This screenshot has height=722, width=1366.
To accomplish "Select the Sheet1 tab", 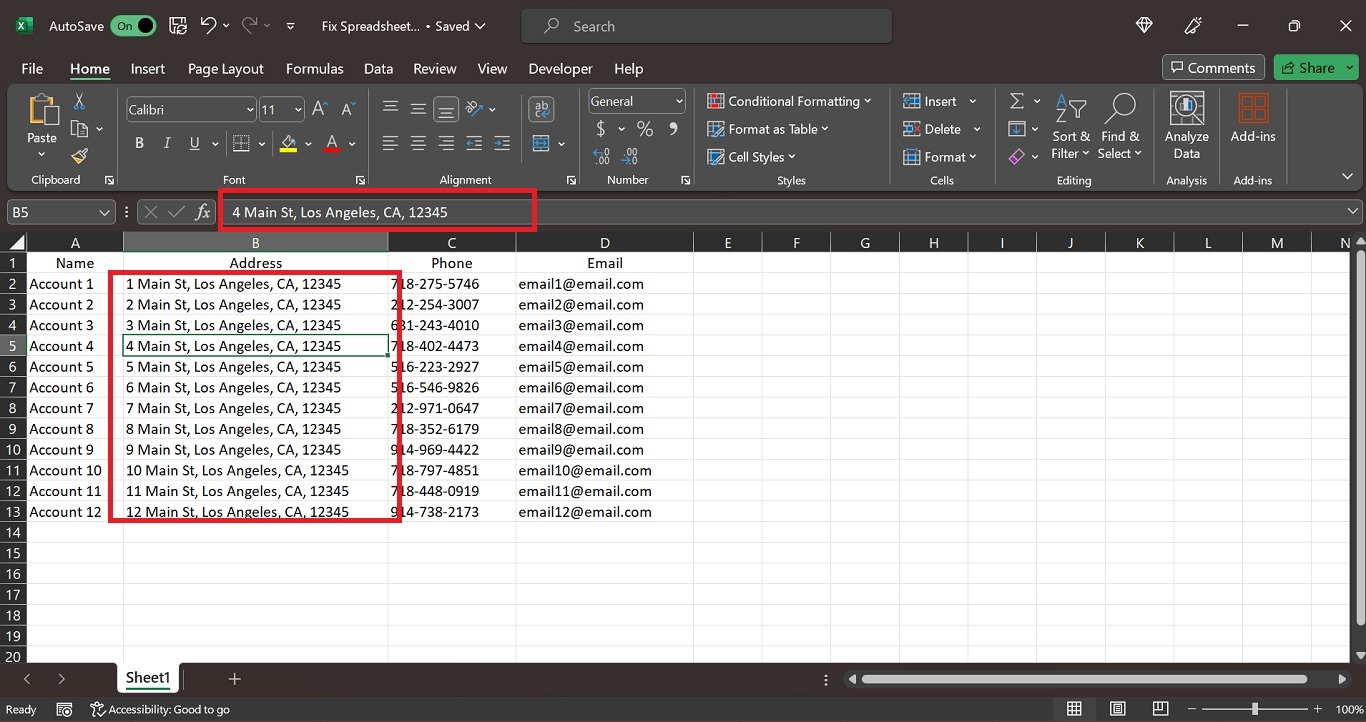I will pyautogui.click(x=147, y=677).
